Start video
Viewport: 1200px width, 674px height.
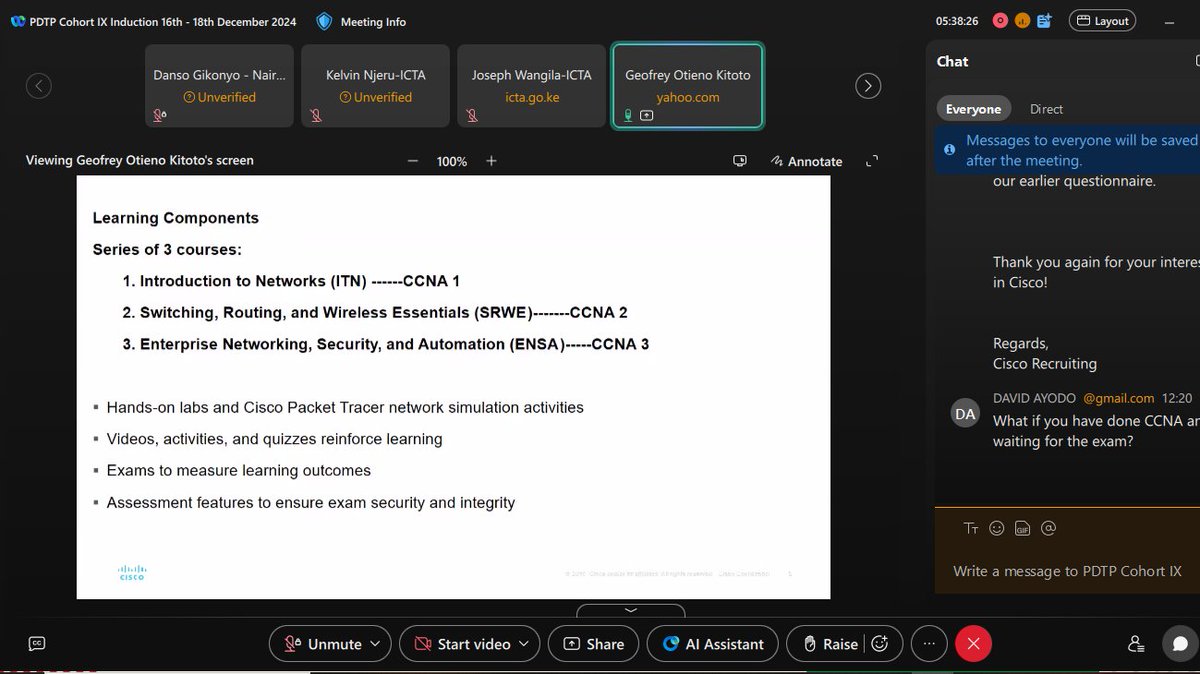point(462,644)
